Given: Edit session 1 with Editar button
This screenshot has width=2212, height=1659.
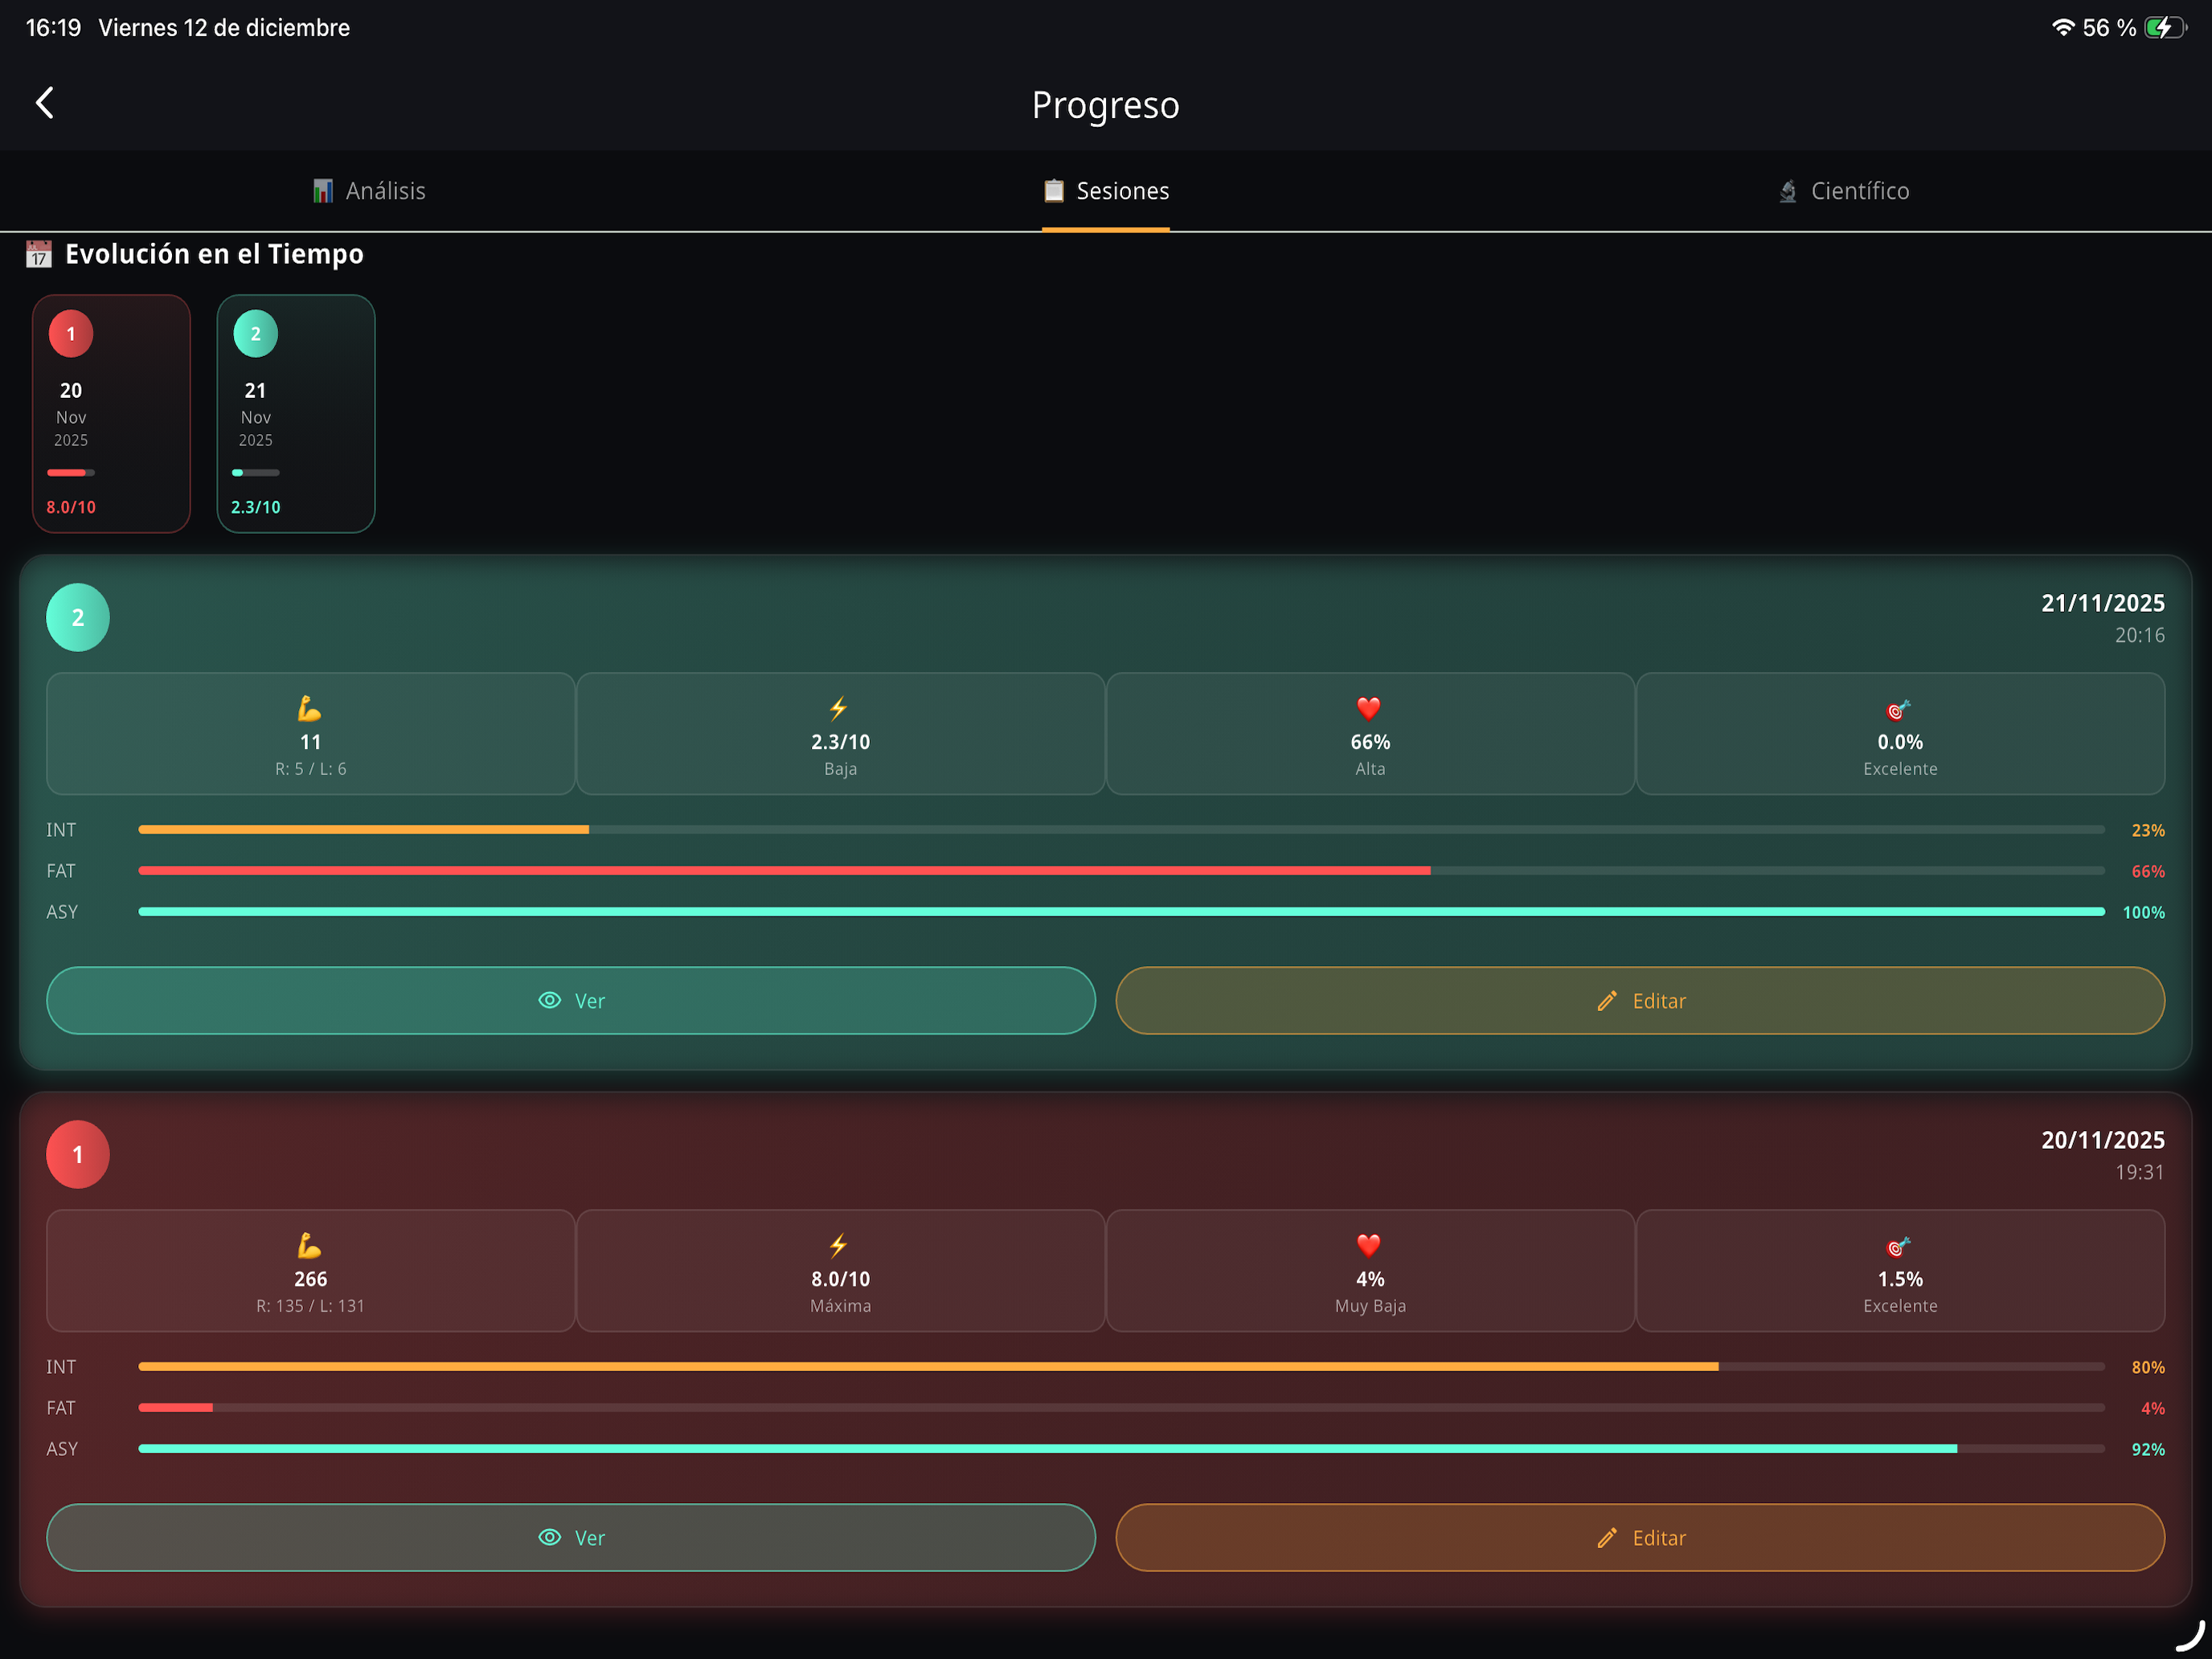Looking at the screenshot, I should click(x=1640, y=1538).
